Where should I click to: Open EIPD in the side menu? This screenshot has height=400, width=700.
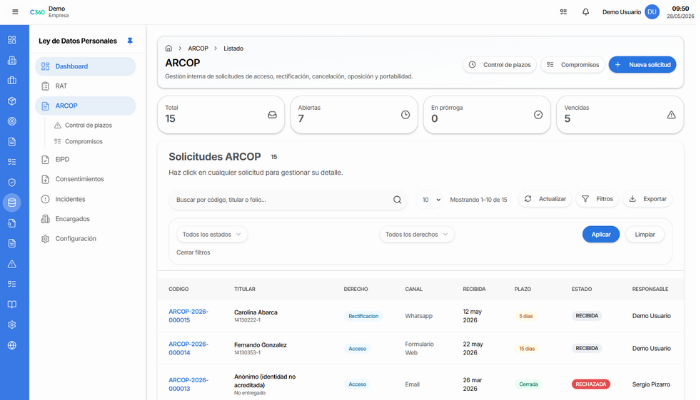click(x=86, y=159)
